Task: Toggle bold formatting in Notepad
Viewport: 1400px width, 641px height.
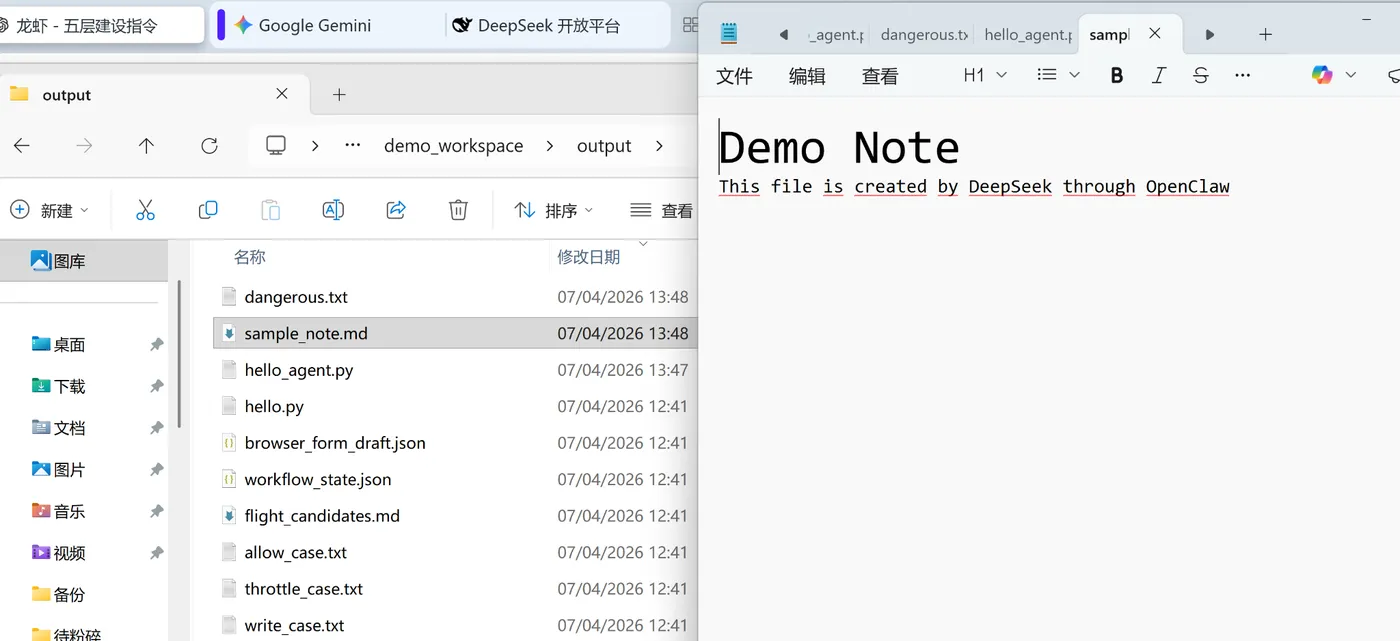Action: click(1117, 75)
